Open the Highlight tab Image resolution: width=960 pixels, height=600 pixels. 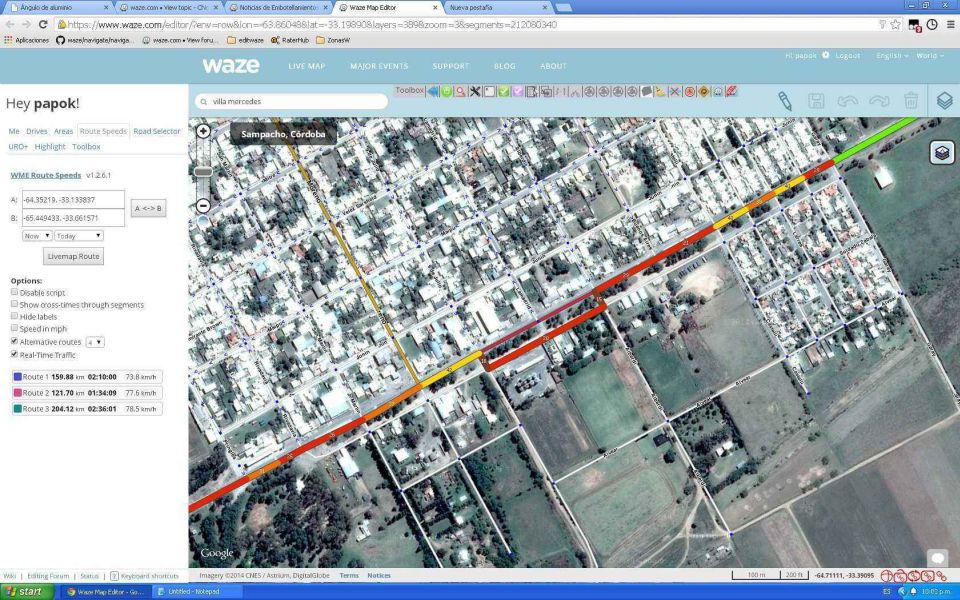click(50, 147)
